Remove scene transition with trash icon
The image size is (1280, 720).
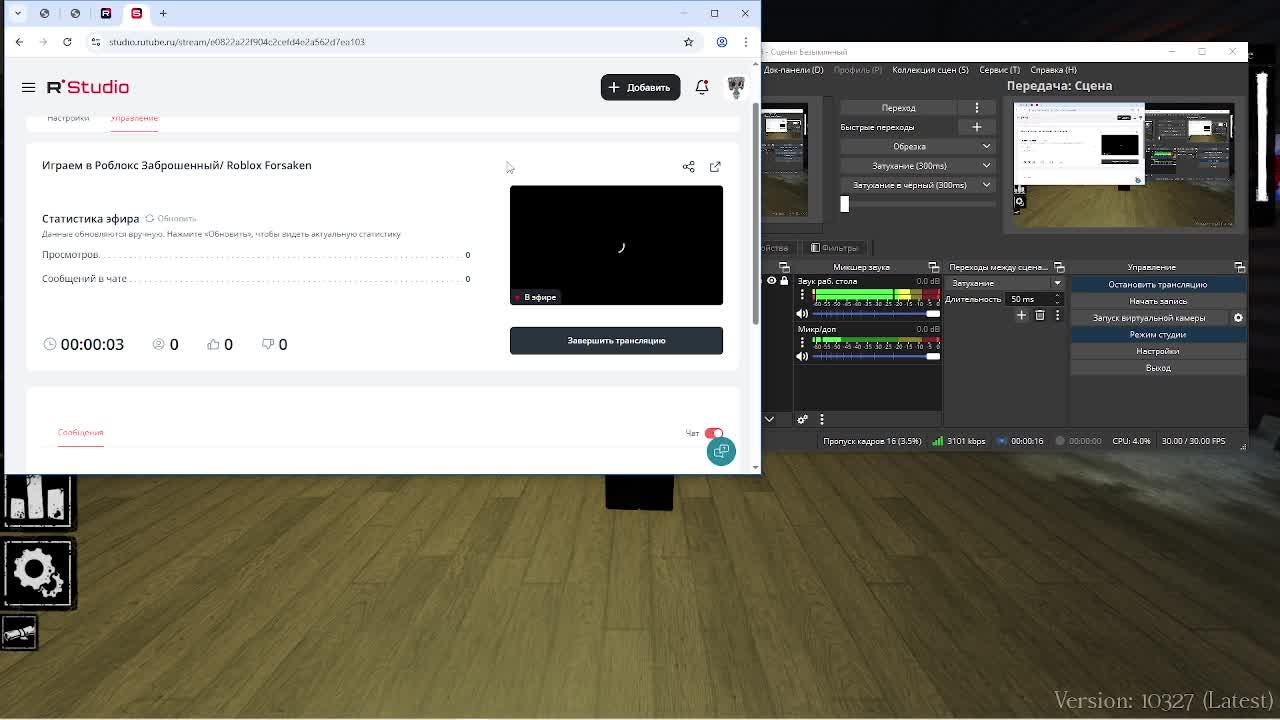pos(1040,316)
